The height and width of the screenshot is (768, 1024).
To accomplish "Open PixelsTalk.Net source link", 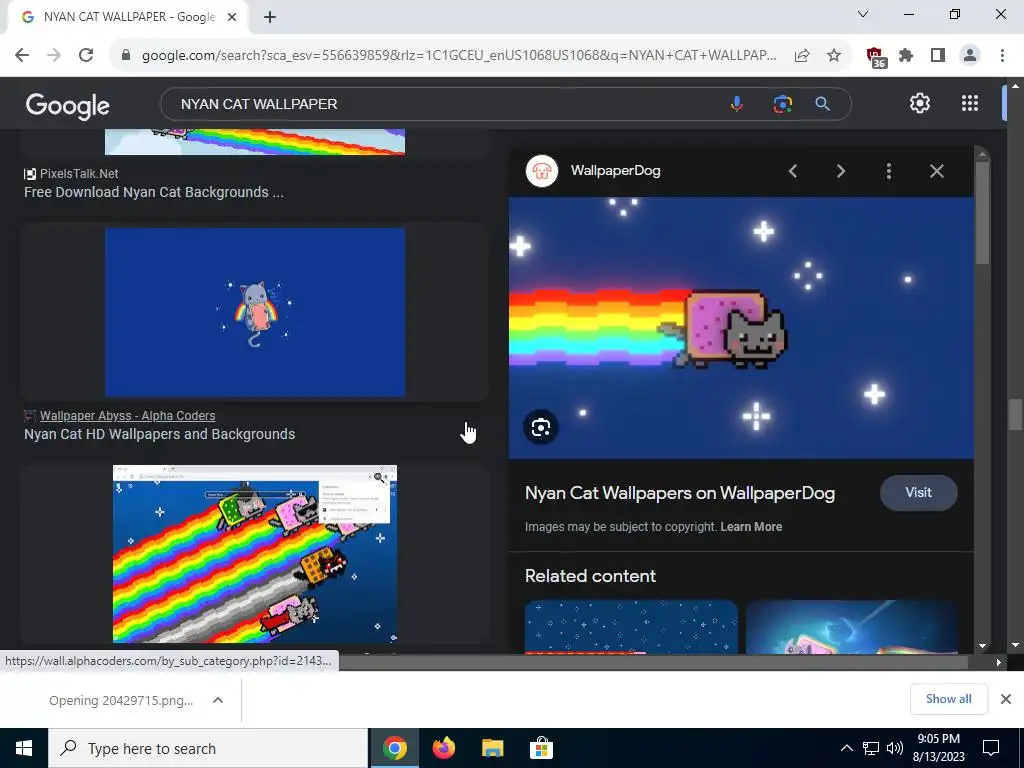I will coord(79,174).
